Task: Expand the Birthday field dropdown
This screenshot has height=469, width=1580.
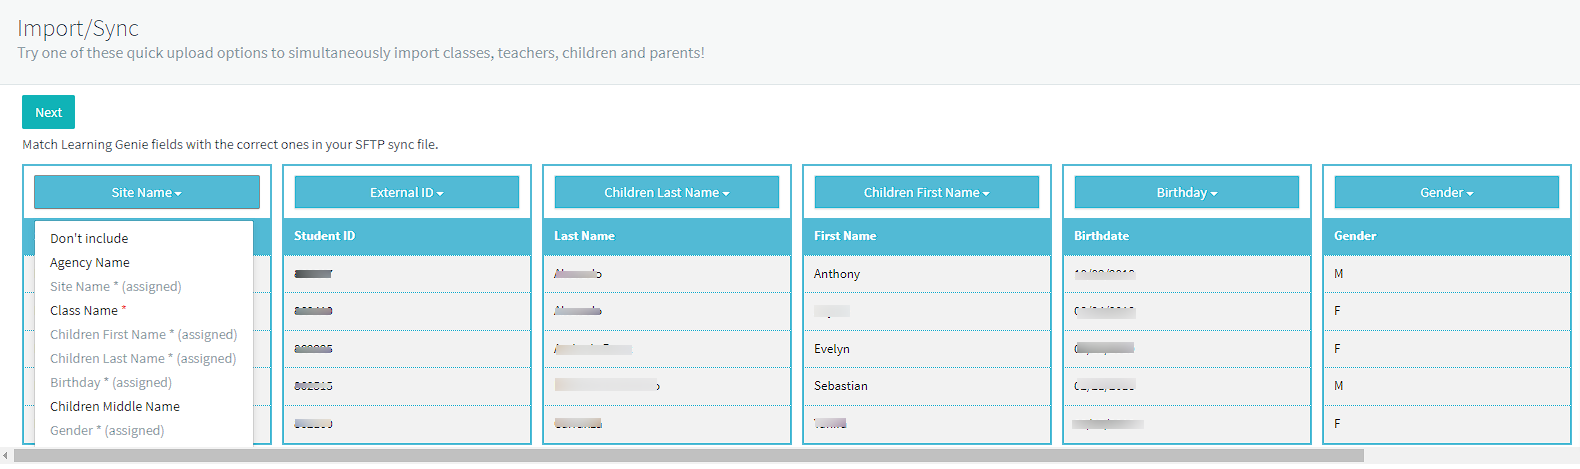Action: pos(1187,192)
